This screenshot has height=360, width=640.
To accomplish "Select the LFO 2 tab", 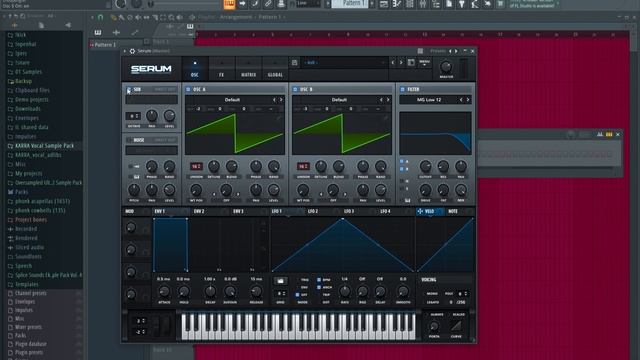I will coord(313,211).
